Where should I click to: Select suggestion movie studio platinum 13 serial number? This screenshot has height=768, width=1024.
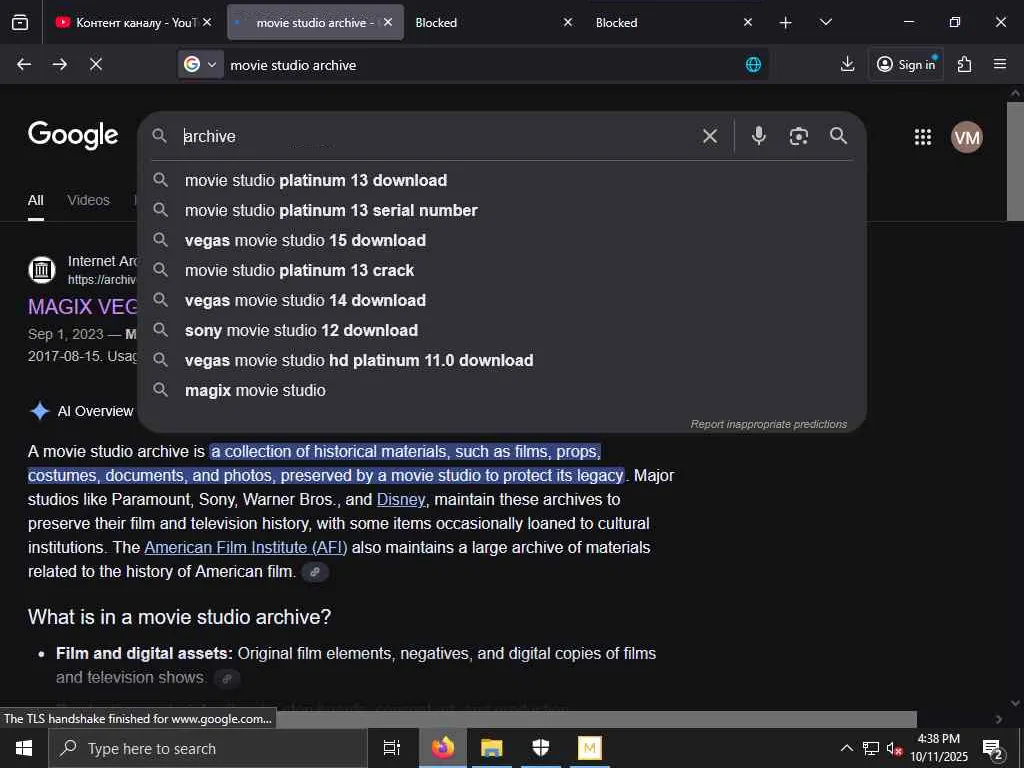502,210
